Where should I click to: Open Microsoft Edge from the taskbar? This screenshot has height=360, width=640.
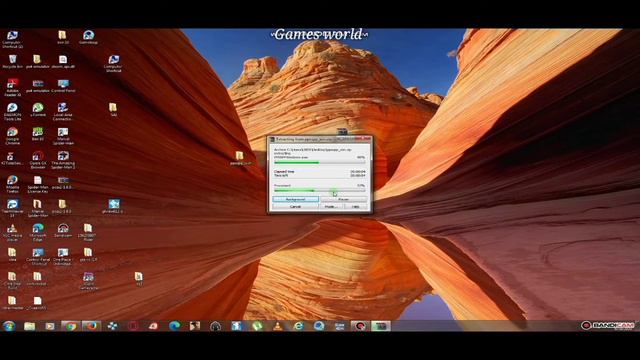(x=175, y=326)
